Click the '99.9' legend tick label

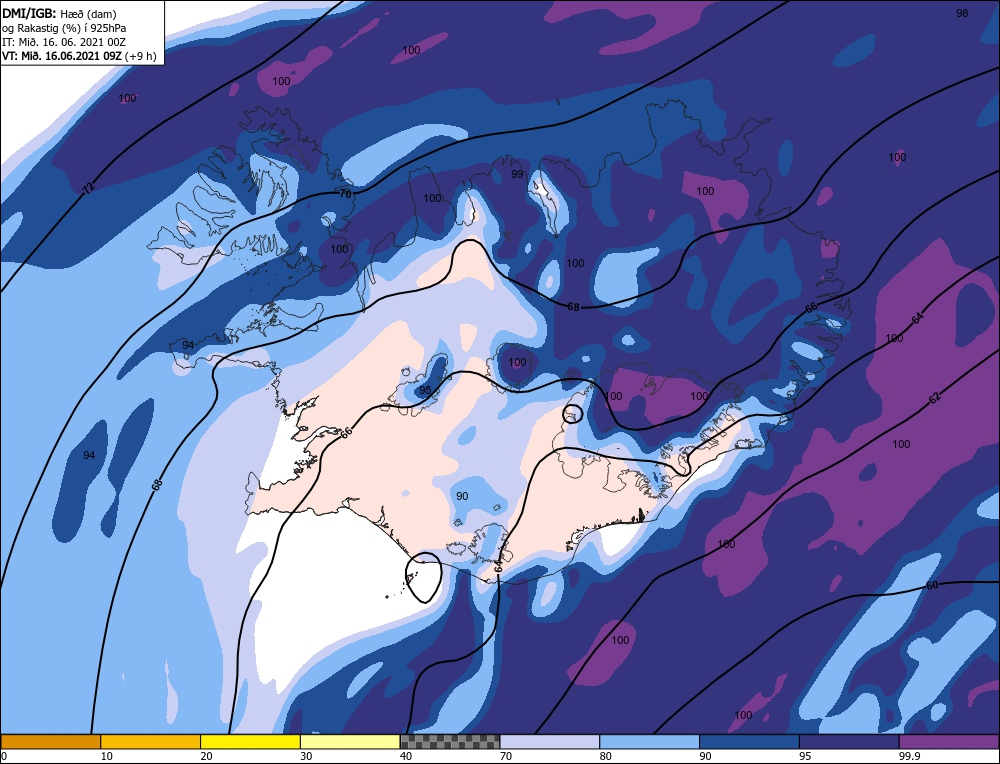pyautogui.click(x=908, y=756)
